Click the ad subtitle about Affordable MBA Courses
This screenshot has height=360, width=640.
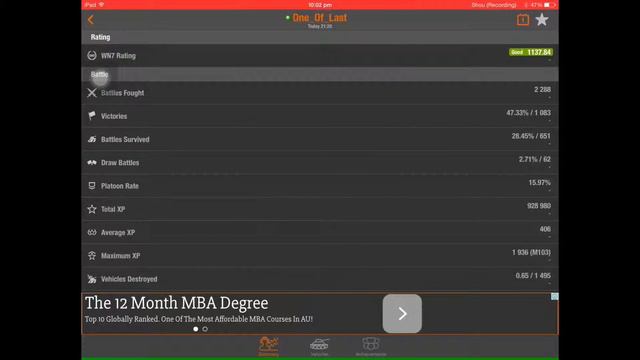coord(199,319)
